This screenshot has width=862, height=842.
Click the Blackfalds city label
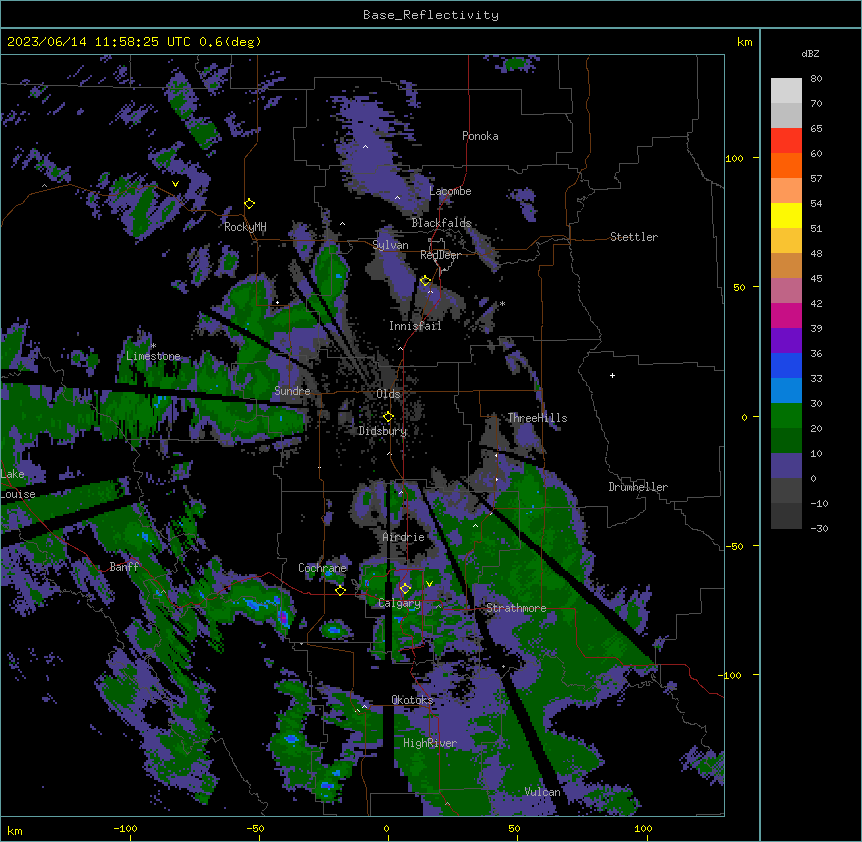pos(441,223)
